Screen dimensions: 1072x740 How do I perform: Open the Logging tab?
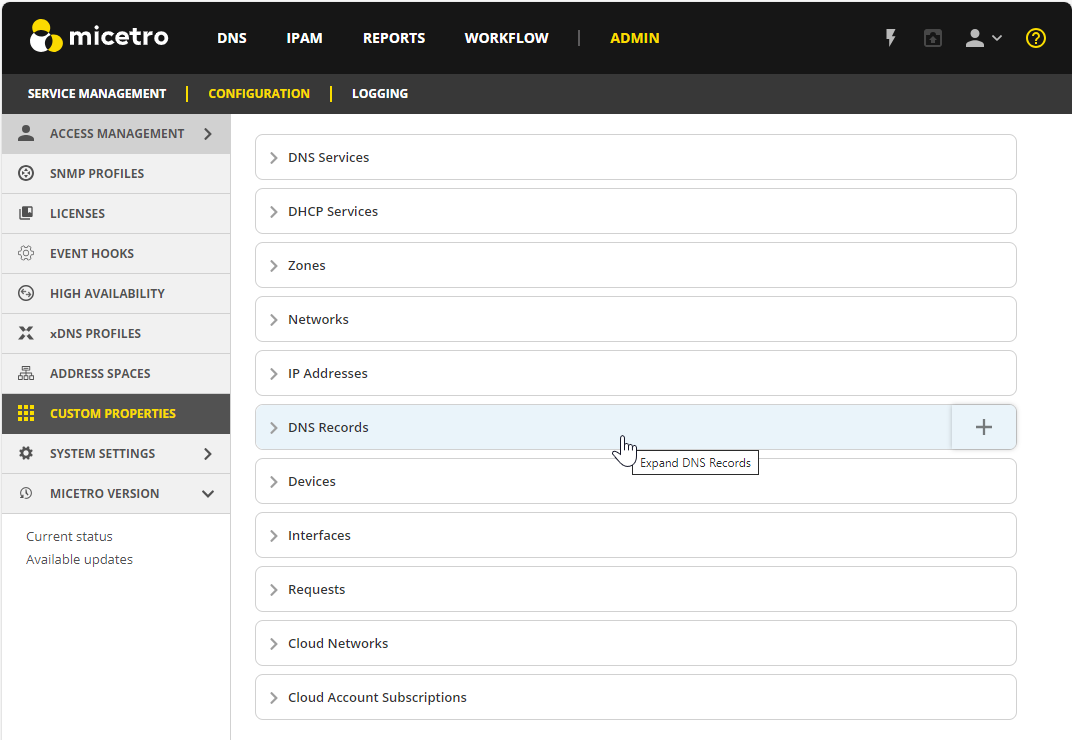click(379, 93)
